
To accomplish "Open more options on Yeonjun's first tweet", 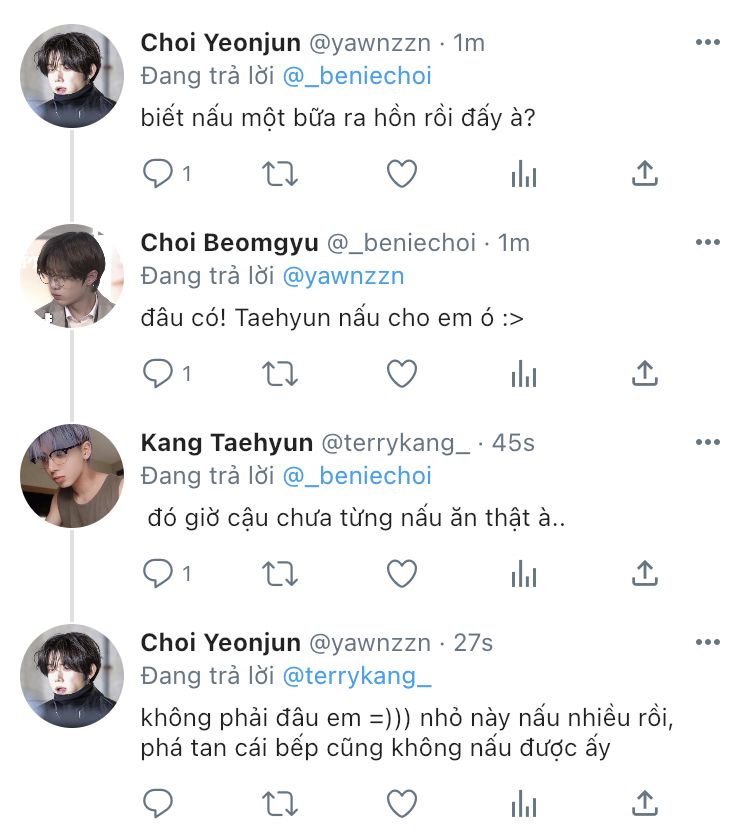I will (x=707, y=43).
